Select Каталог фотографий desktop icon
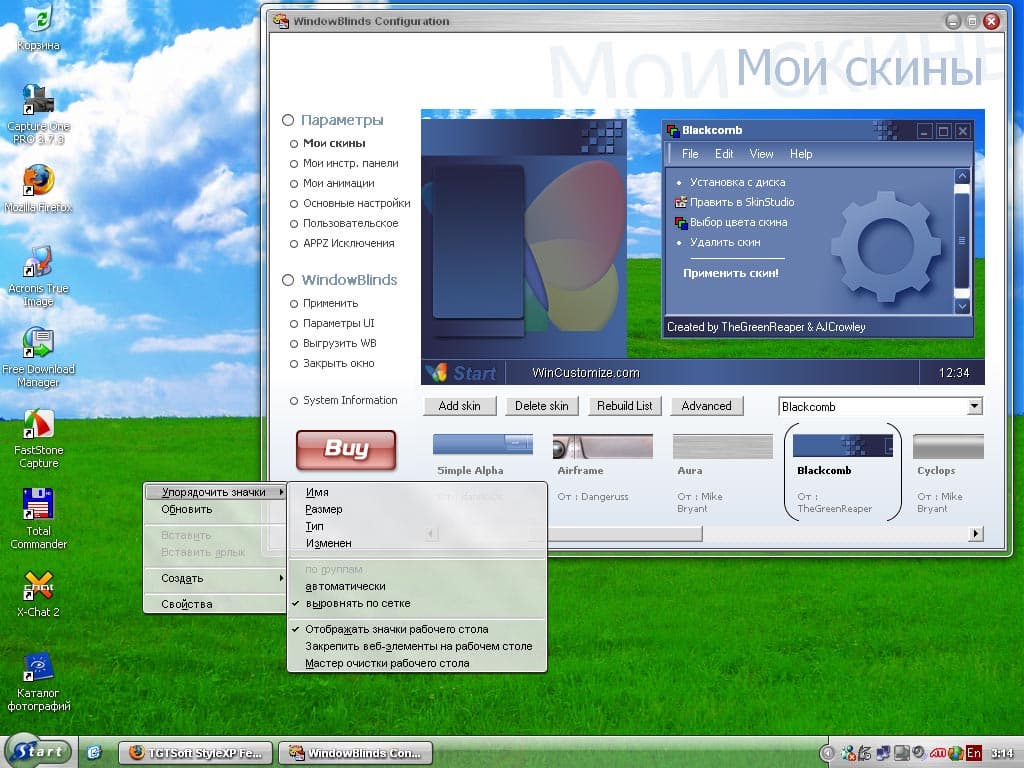 click(39, 680)
